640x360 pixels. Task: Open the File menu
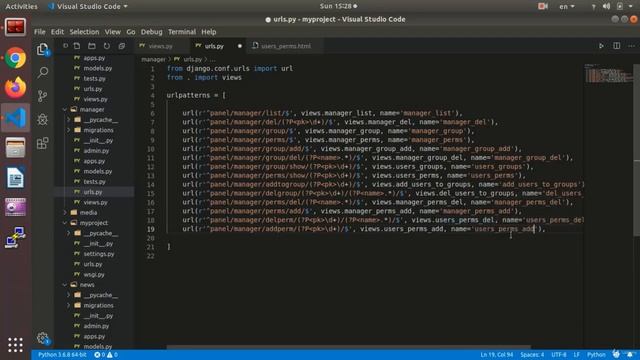click(x=40, y=32)
